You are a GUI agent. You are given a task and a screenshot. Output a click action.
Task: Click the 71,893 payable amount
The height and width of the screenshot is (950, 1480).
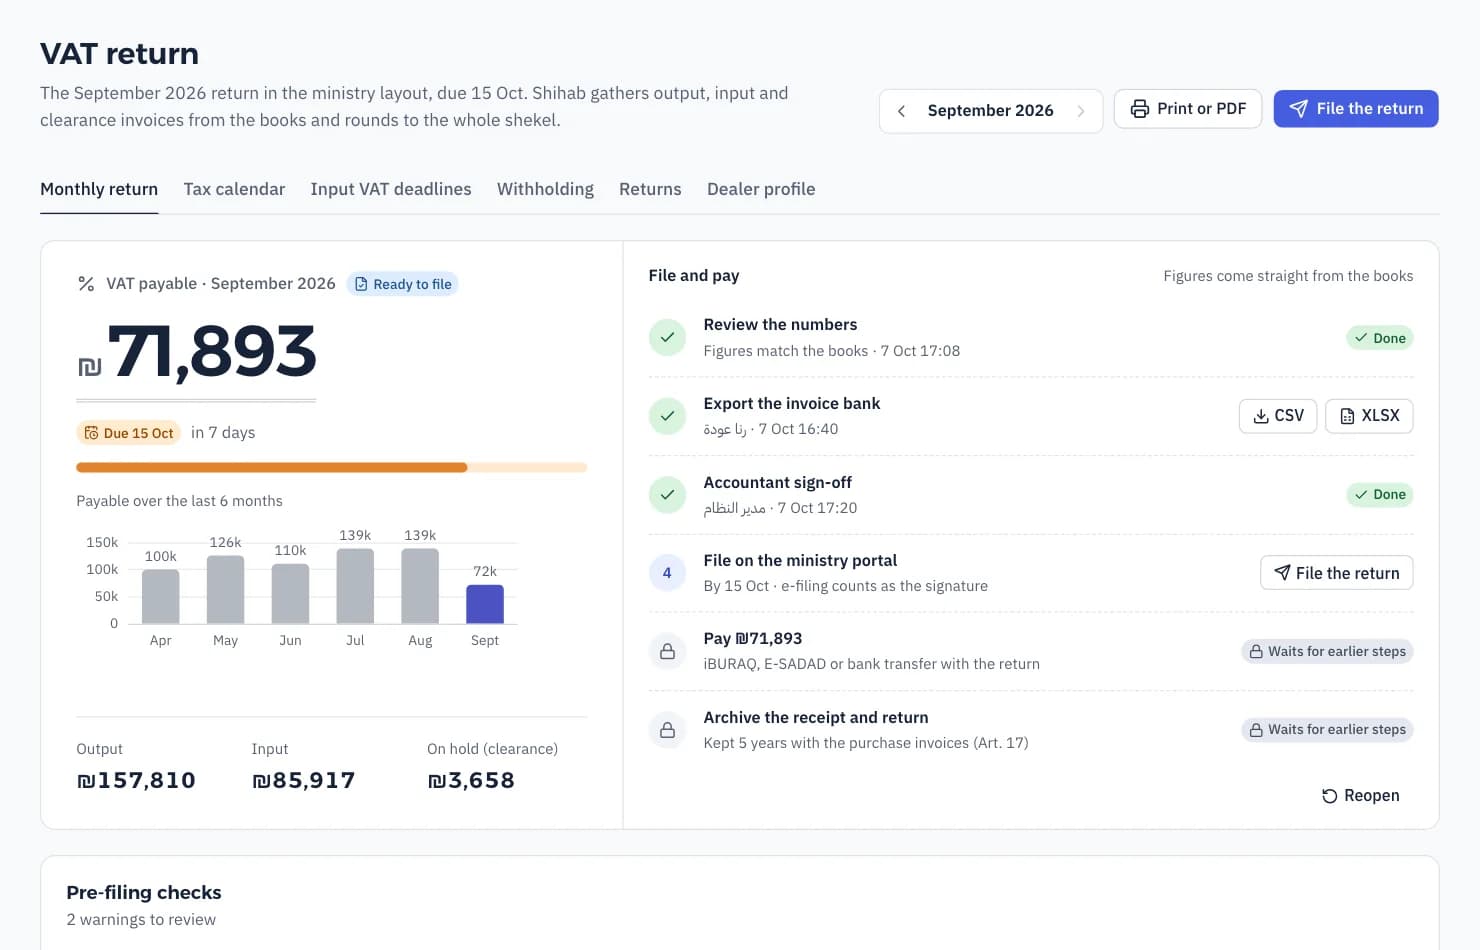[212, 352]
